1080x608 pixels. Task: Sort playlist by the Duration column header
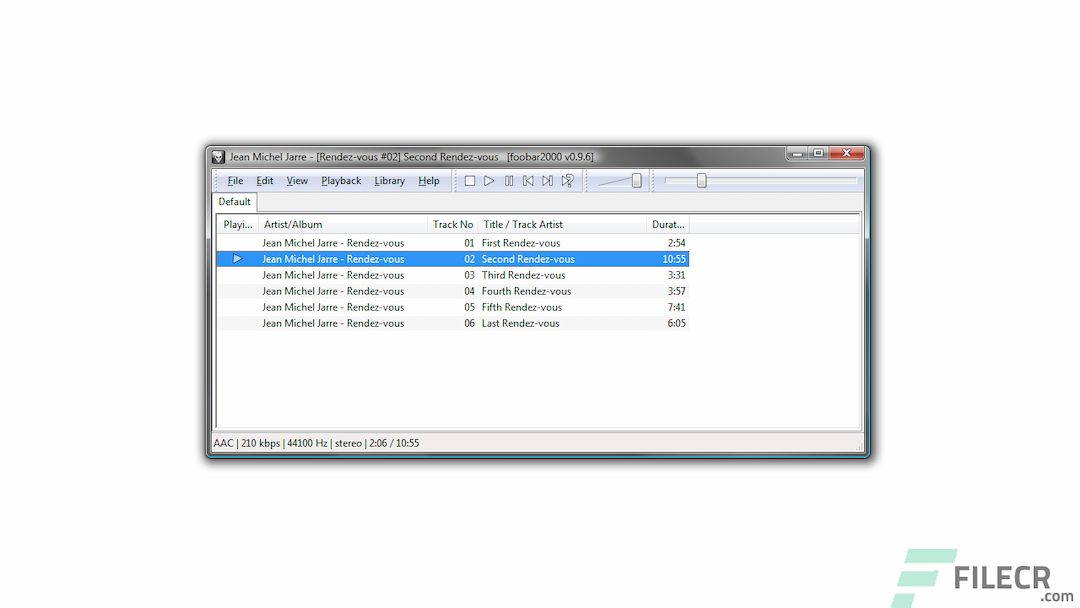click(666, 223)
